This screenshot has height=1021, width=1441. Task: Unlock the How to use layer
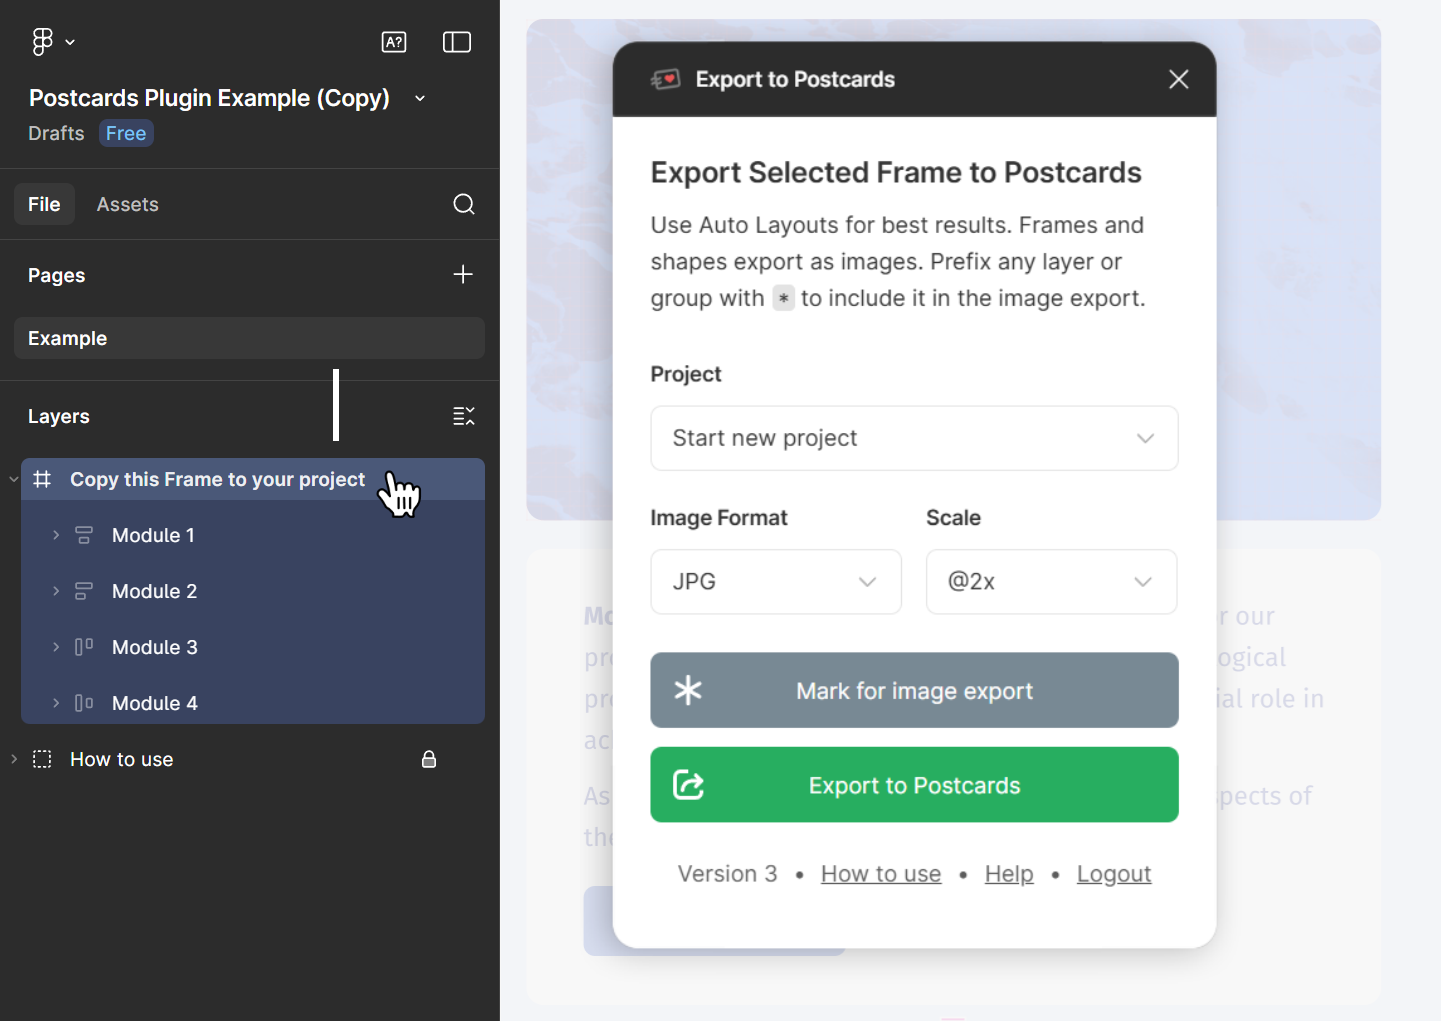[429, 759]
